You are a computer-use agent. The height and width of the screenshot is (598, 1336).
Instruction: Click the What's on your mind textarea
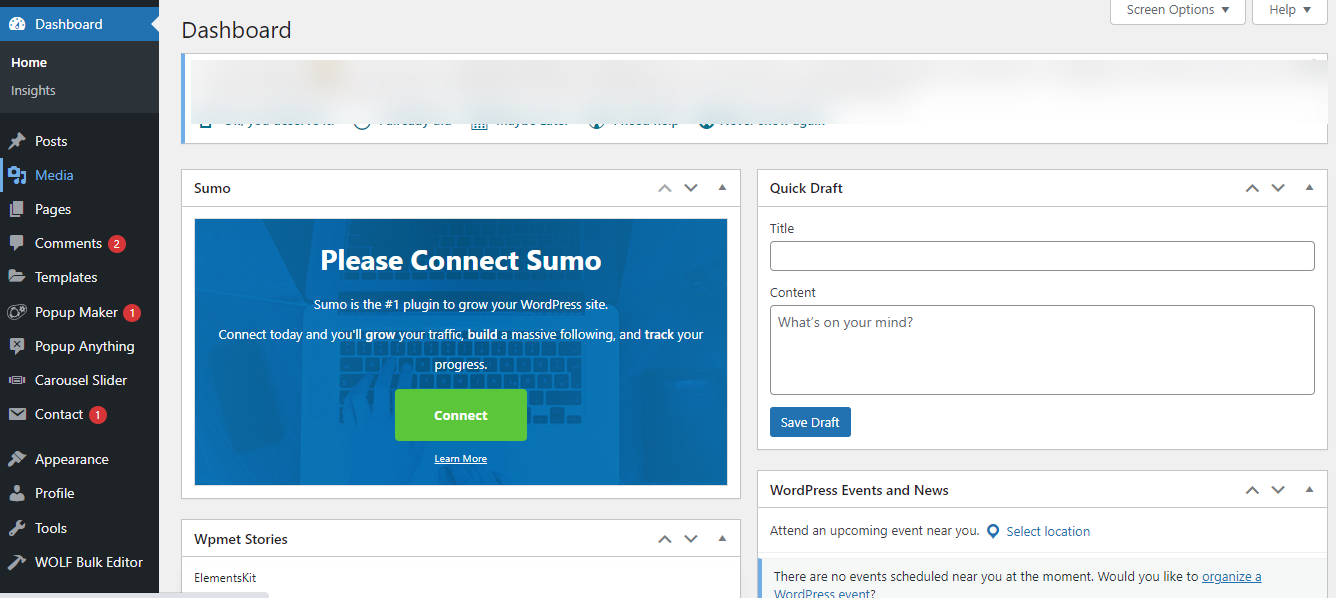pos(1042,350)
